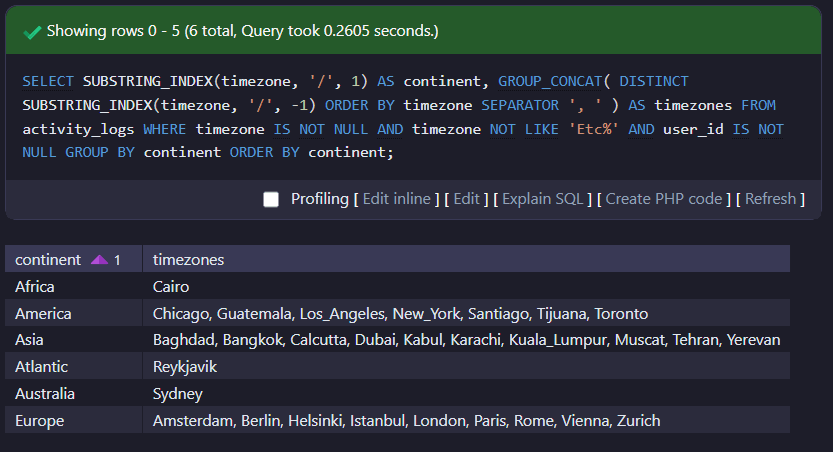Select the Africa continent cell
This screenshot has height=452, width=833.
pyautogui.click(x=74, y=286)
